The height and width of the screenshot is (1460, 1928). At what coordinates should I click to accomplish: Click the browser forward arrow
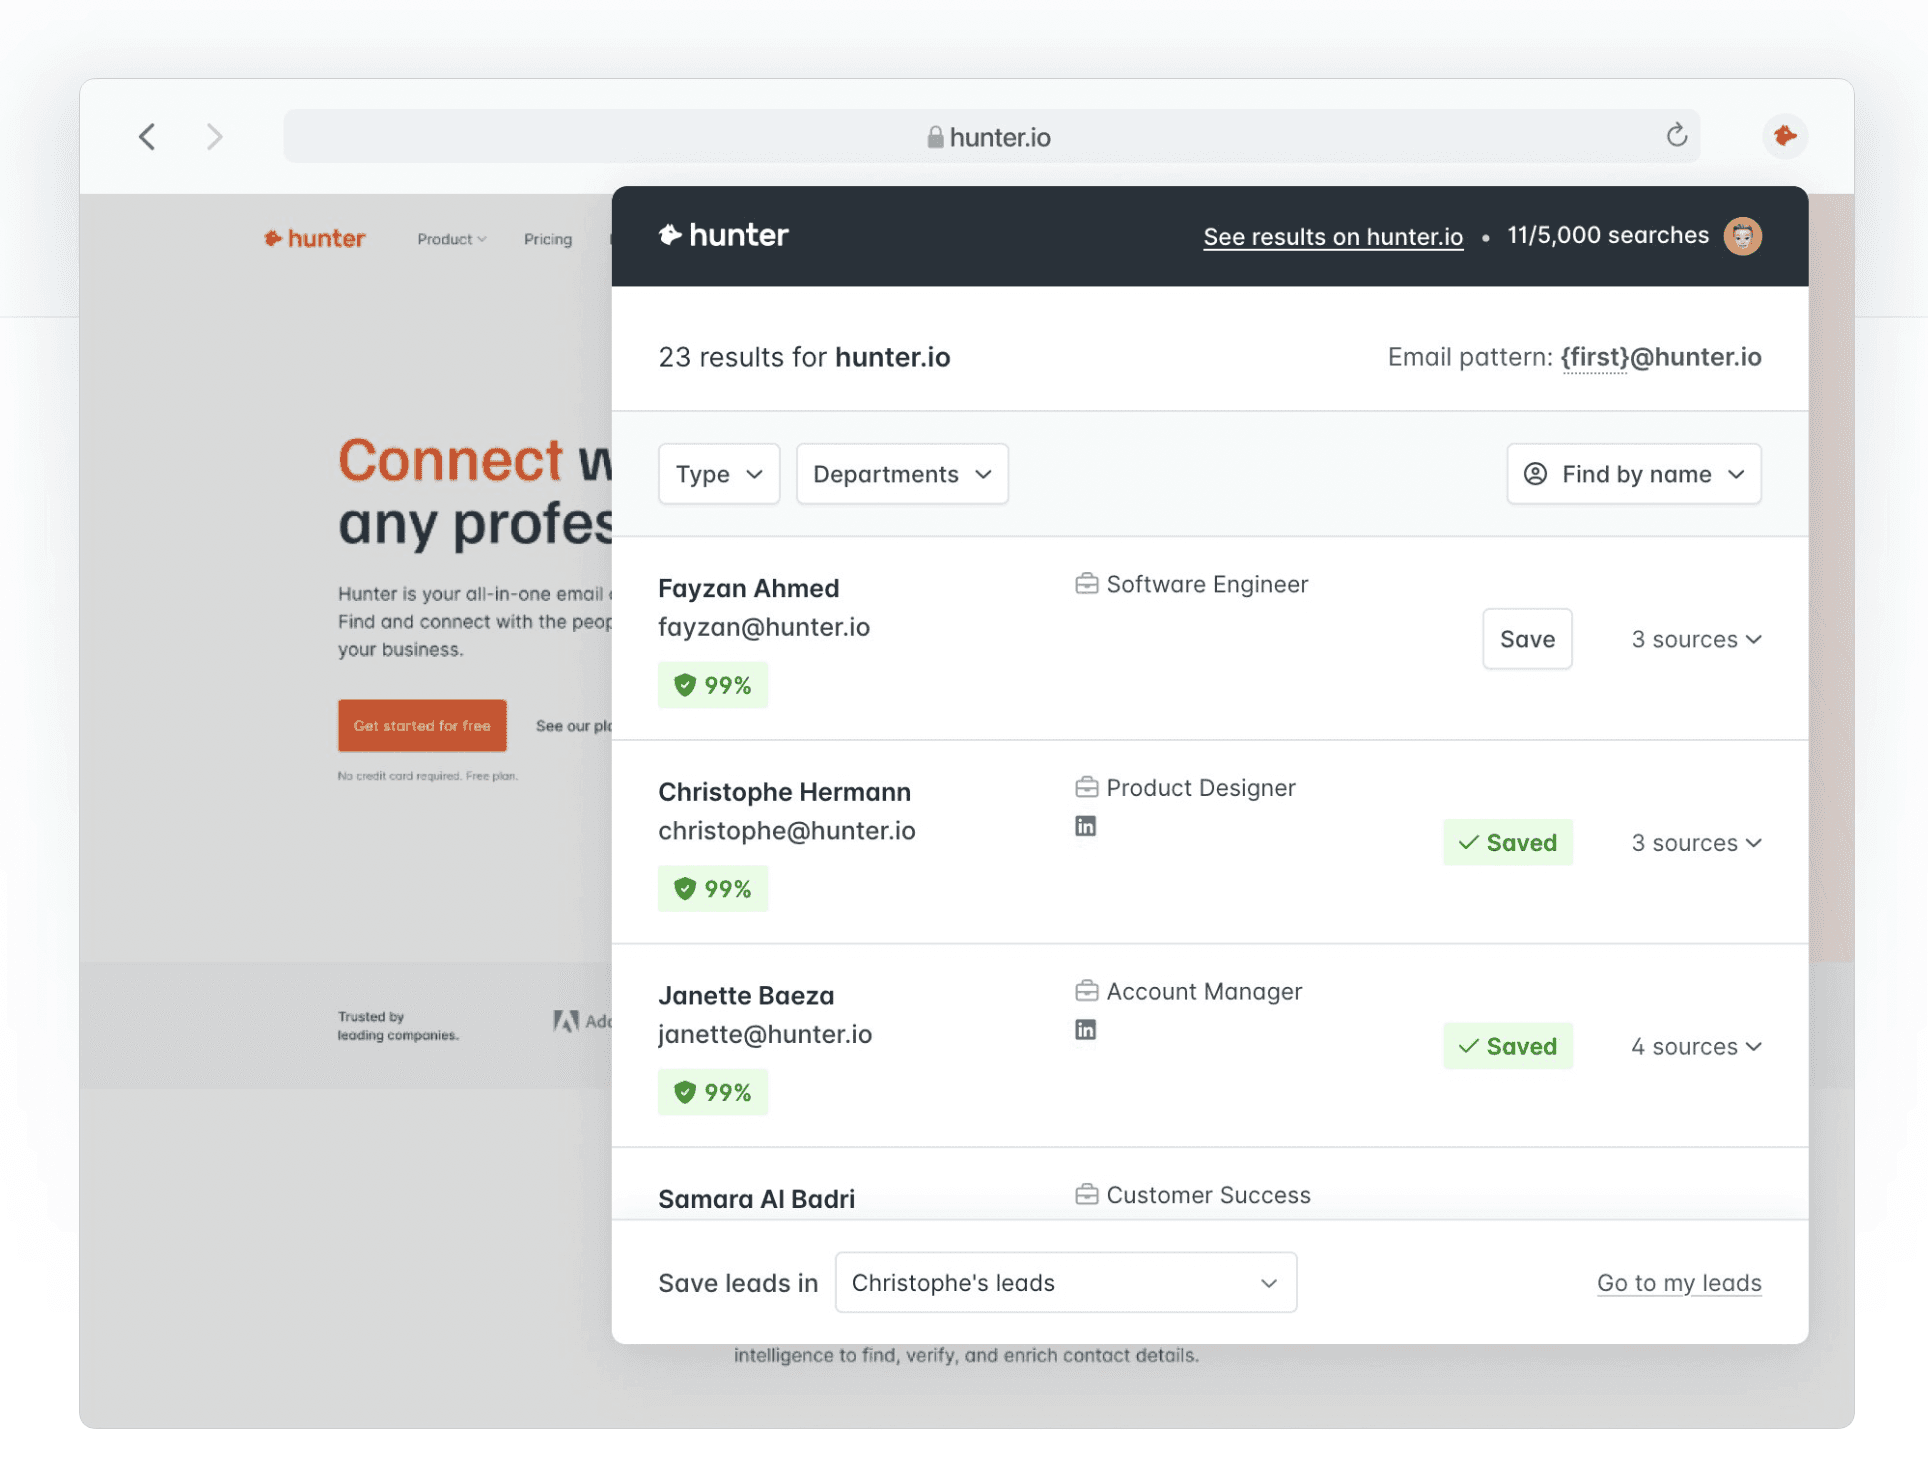point(214,136)
